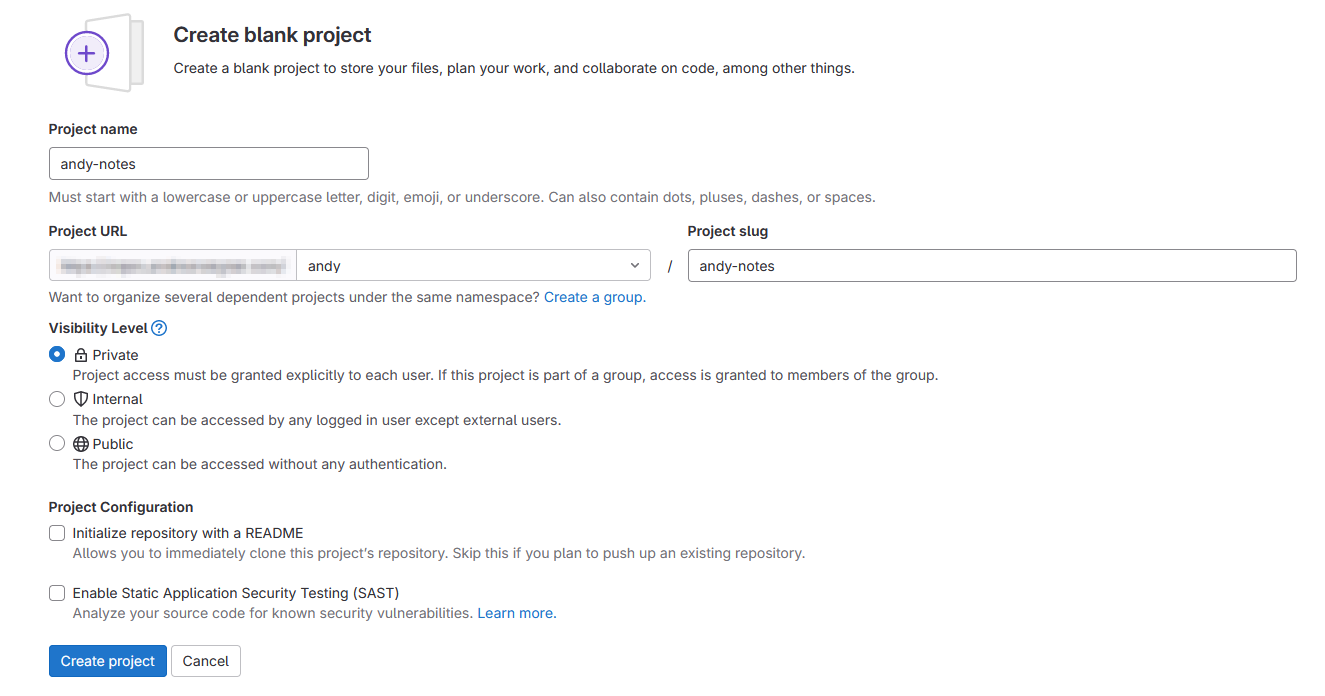Screen dimensions: 1325x696
Task: Click the Project name input field
Action: tap(209, 164)
